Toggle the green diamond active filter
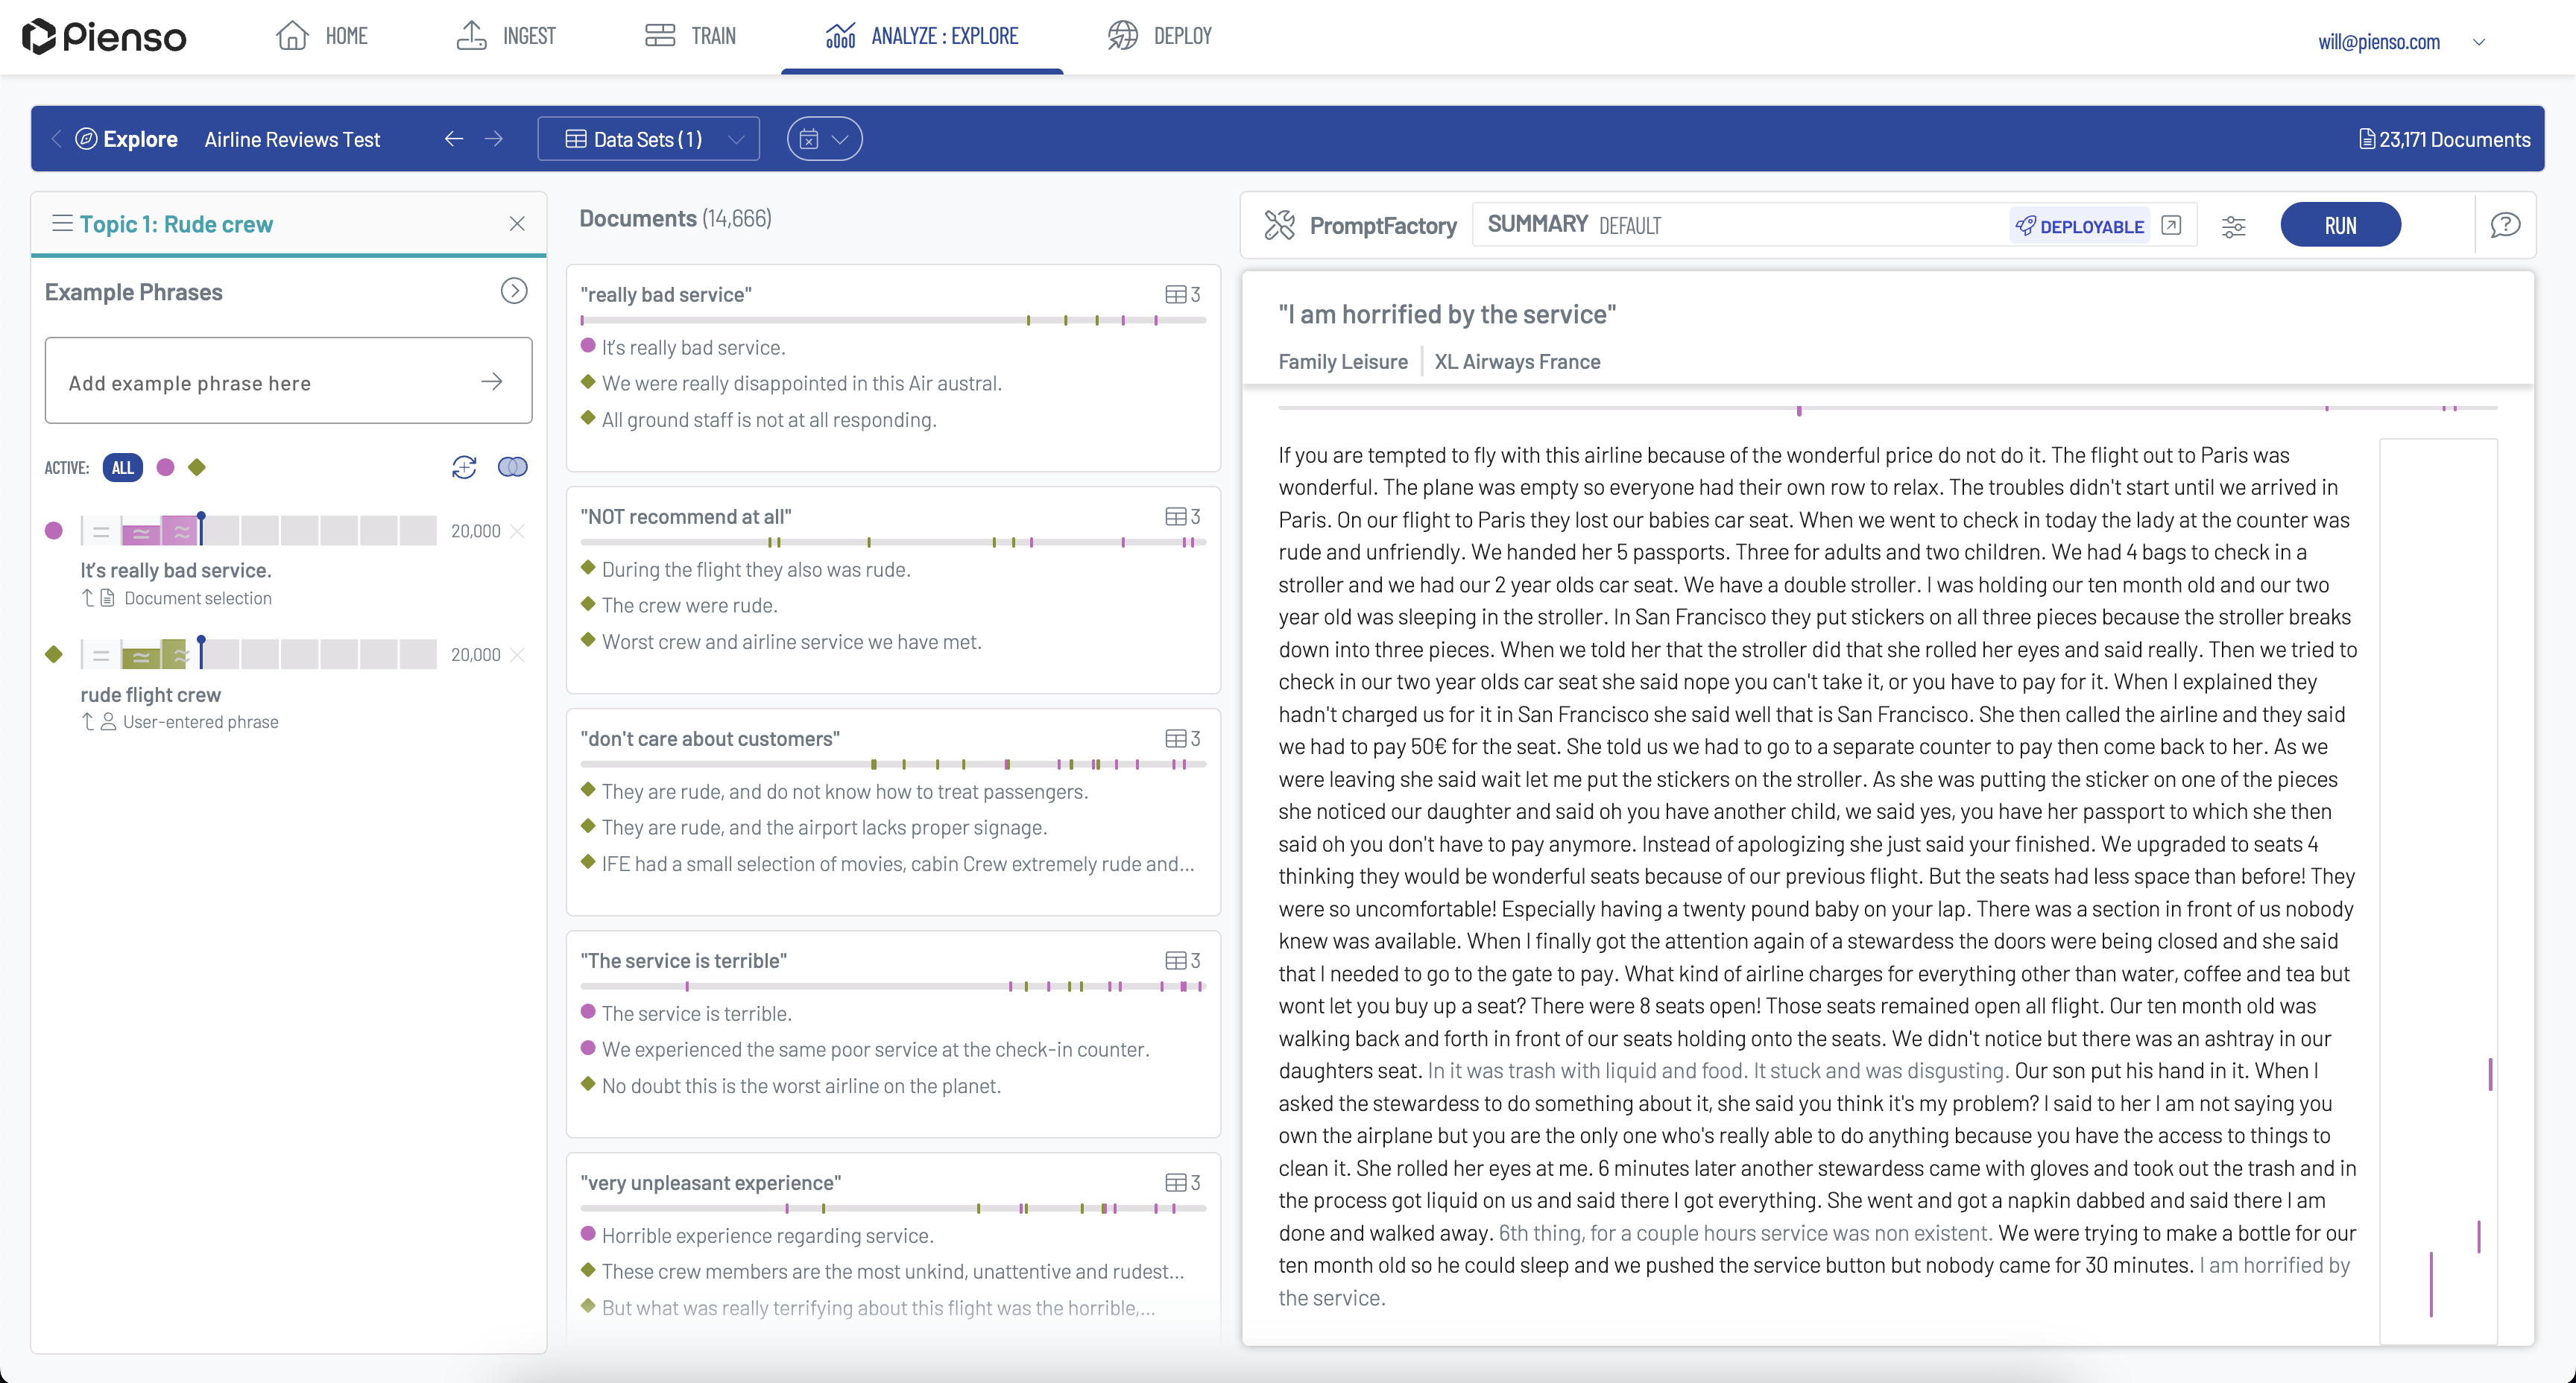 (197, 467)
